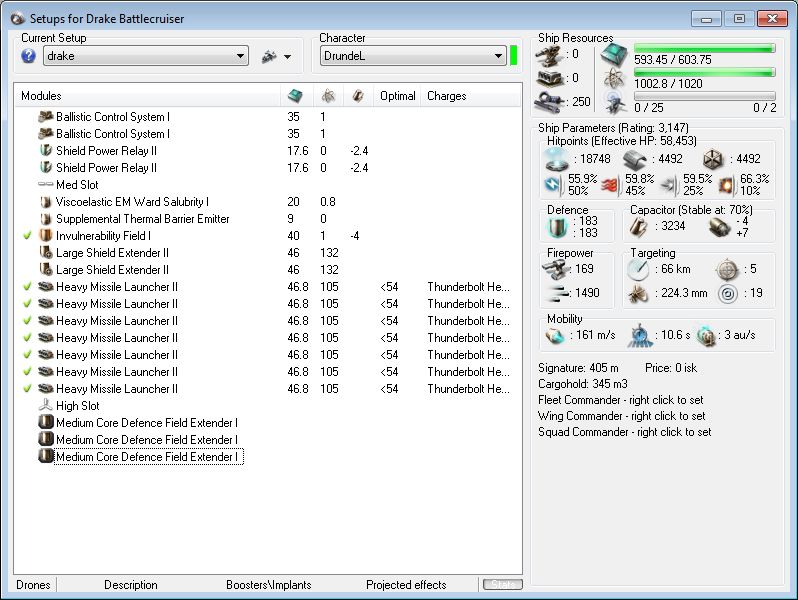The width and height of the screenshot is (798, 600).
Task: Click the explosive resistance icon
Action: [x=726, y=185]
